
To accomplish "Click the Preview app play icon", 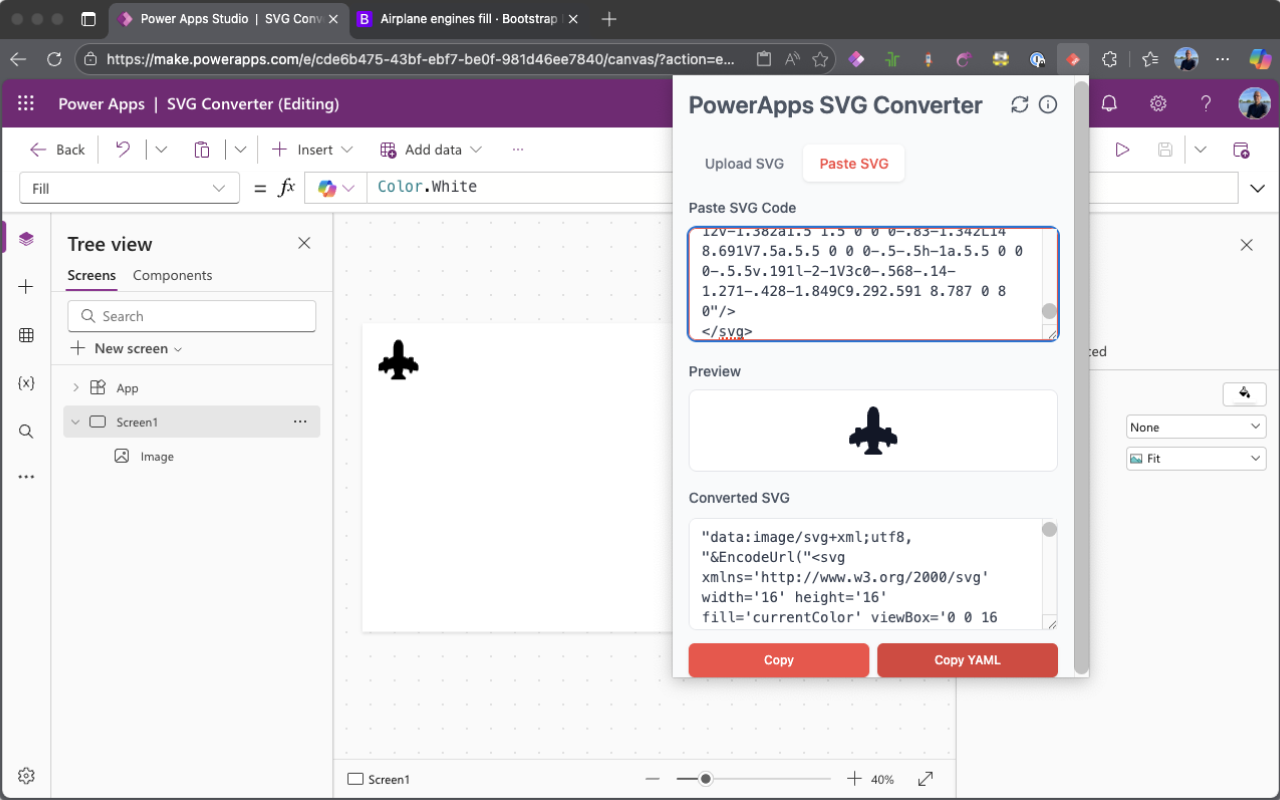I will coord(1122,150).
